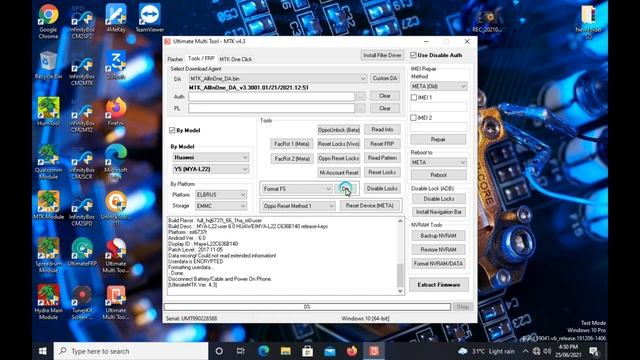640x360 pixels.
Task: Open File Explorer from the taskbar
Action: 286,351
